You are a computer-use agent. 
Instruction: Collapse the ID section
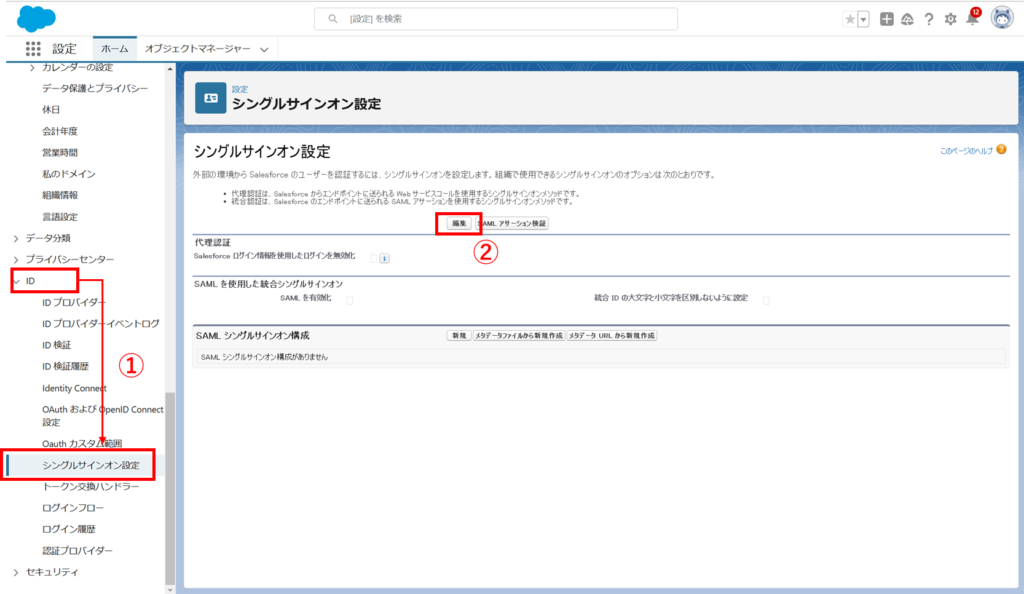[x=16, y=281]
